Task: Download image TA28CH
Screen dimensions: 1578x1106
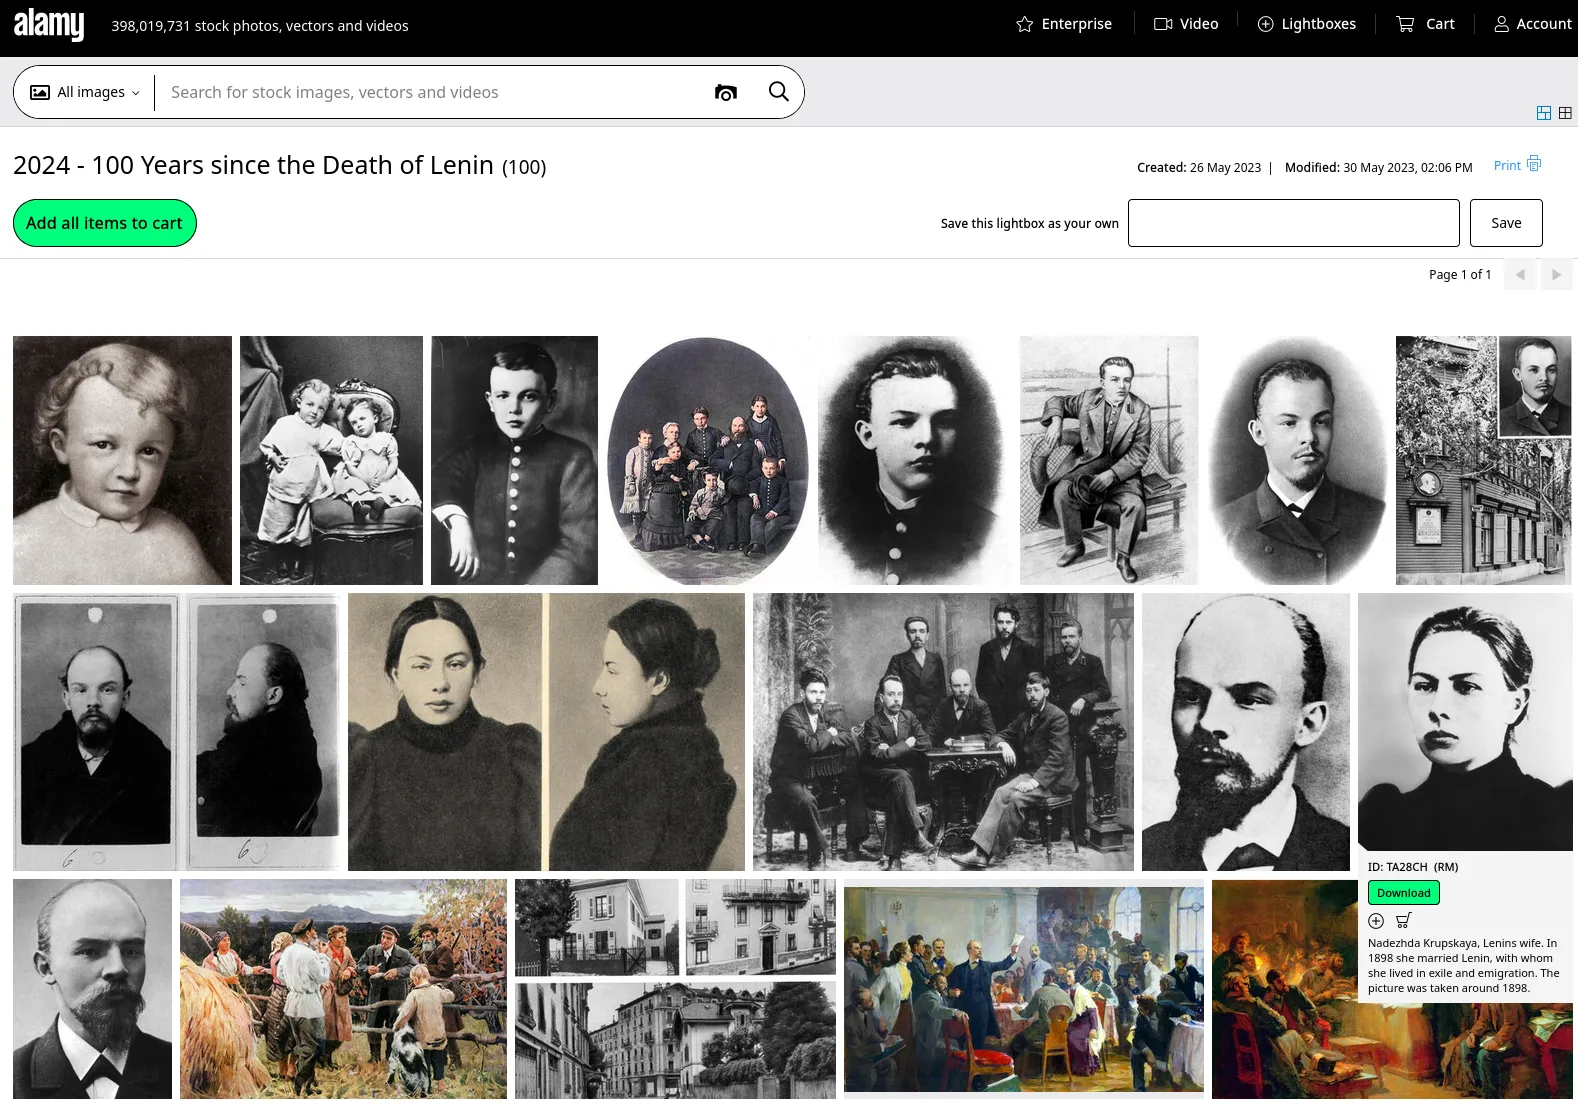Action: pyautogui.click(x=1404, y=893)
